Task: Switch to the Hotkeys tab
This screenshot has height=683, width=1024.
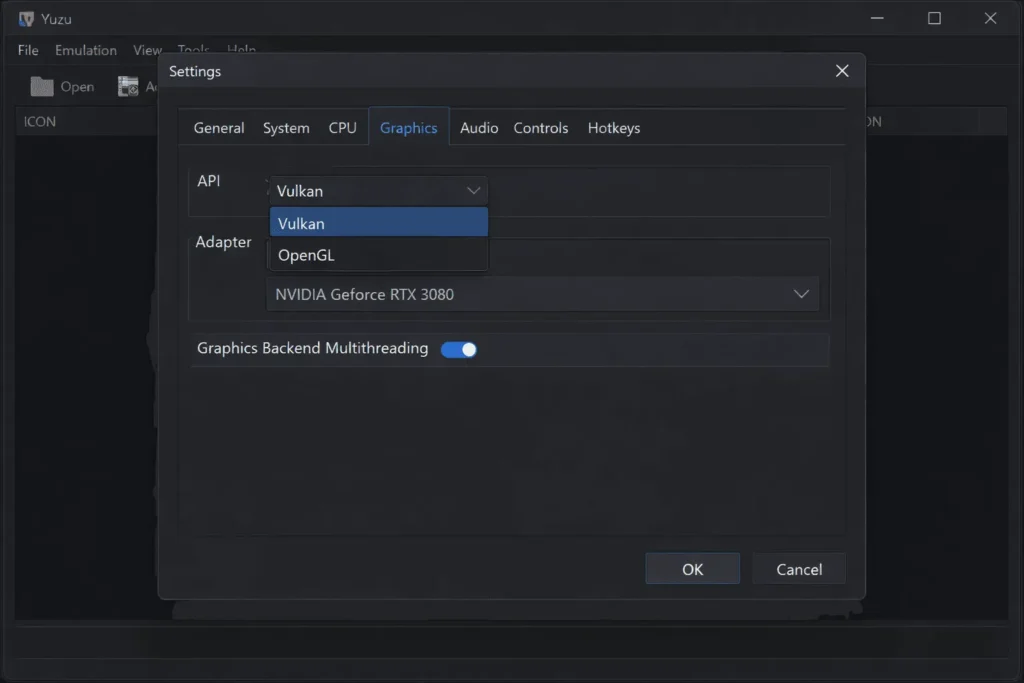Action: [613, 128]
